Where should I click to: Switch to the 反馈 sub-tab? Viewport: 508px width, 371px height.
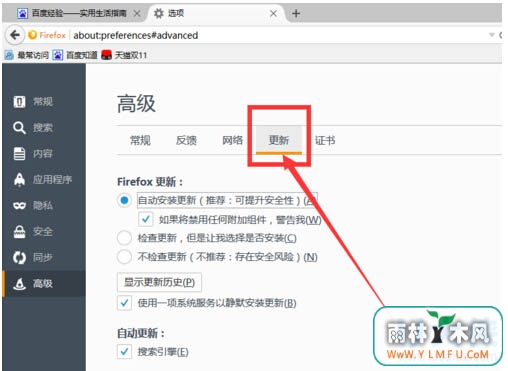point(186,140)
